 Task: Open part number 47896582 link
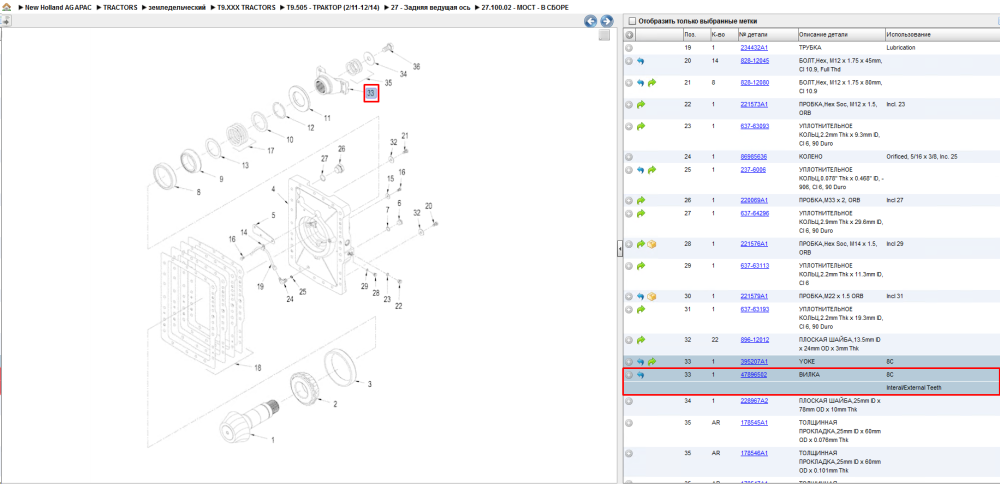[753, 375]
